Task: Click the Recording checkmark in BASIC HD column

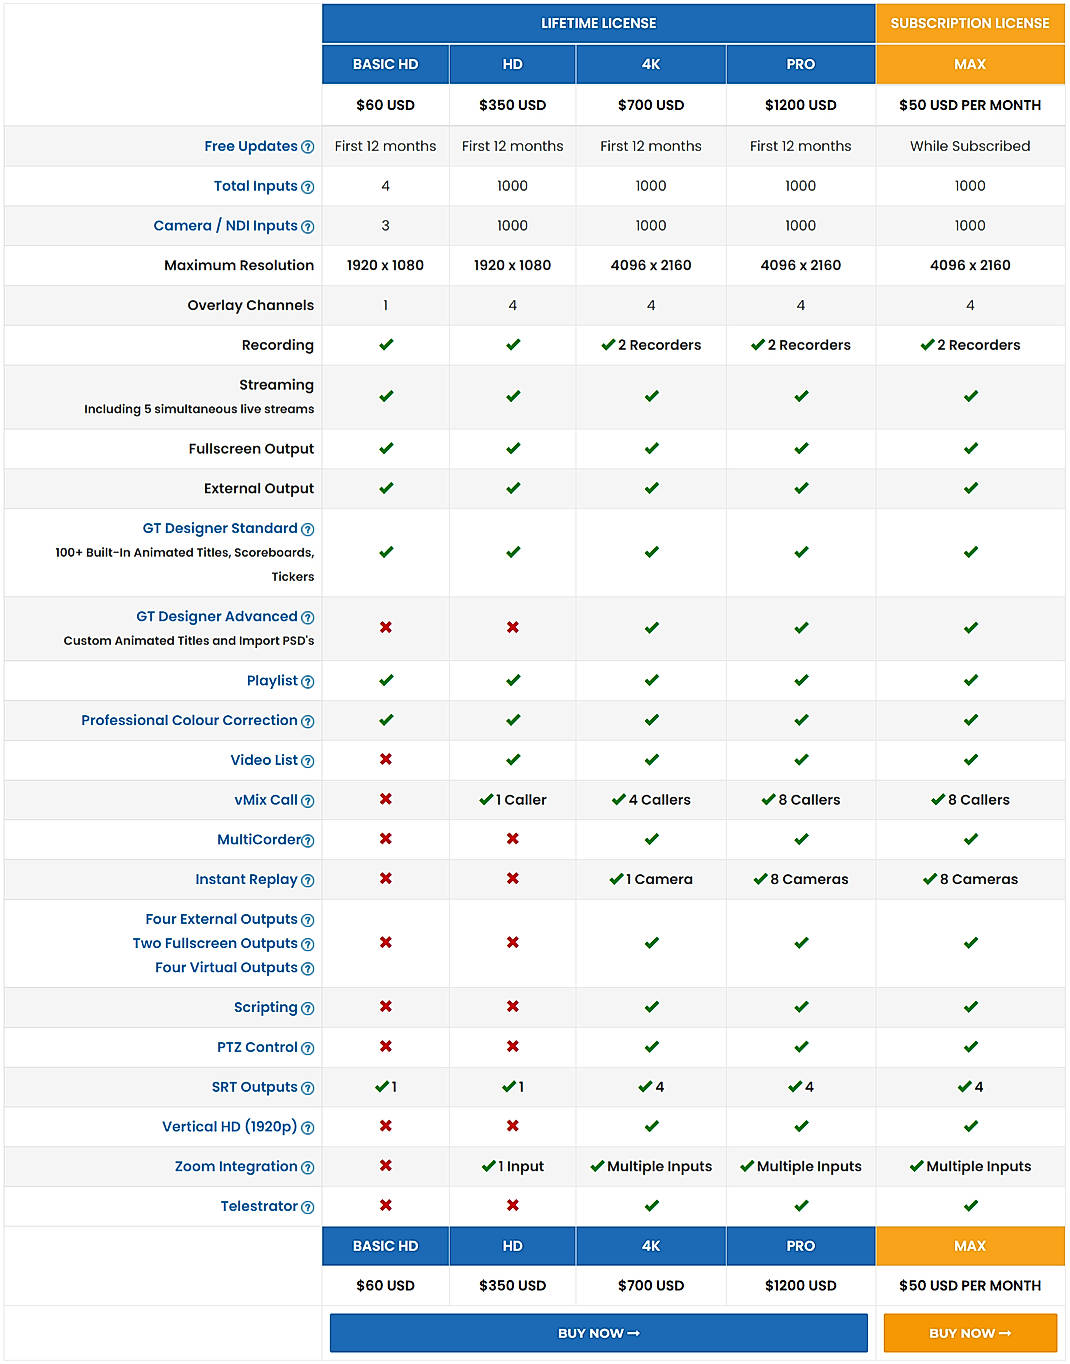Action: pyautogui.click(x=385, y=345)
